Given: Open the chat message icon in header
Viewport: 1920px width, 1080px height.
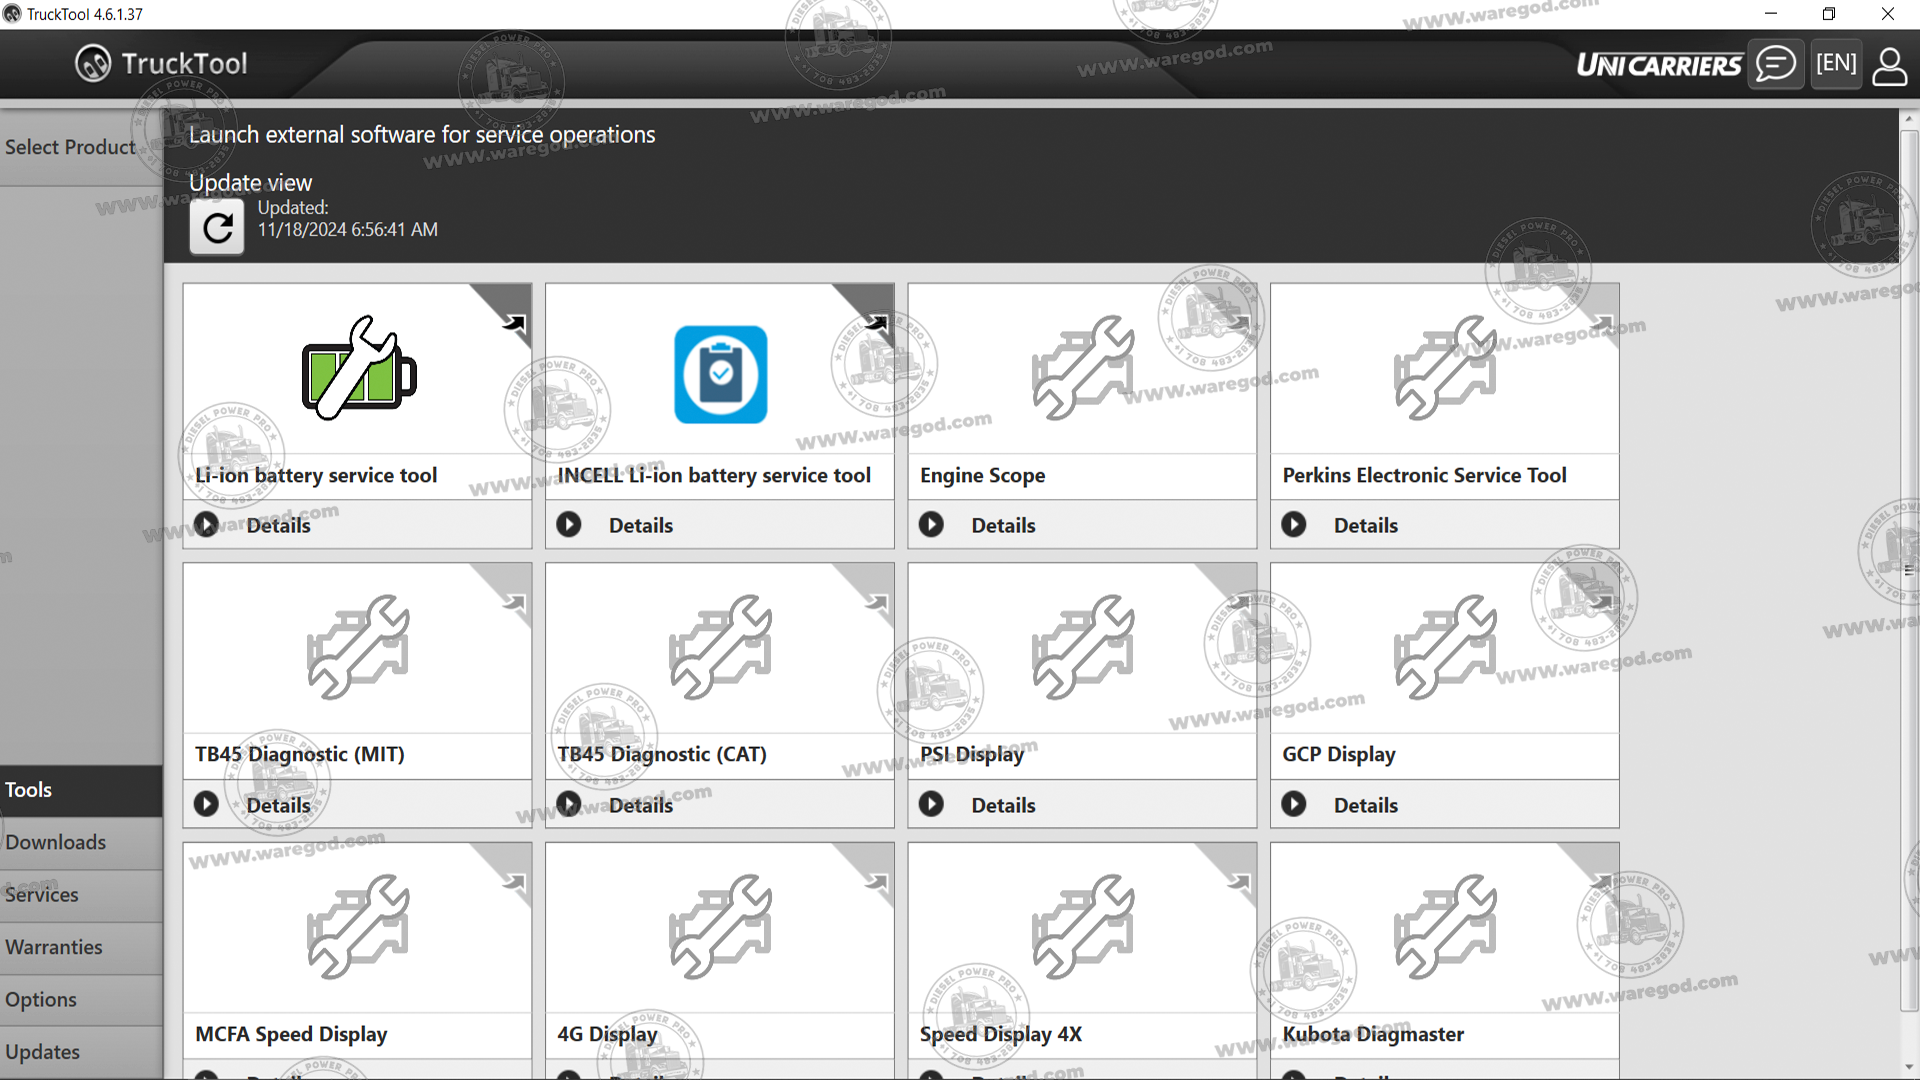Looking at the screenshot, I should [1775, 64].
